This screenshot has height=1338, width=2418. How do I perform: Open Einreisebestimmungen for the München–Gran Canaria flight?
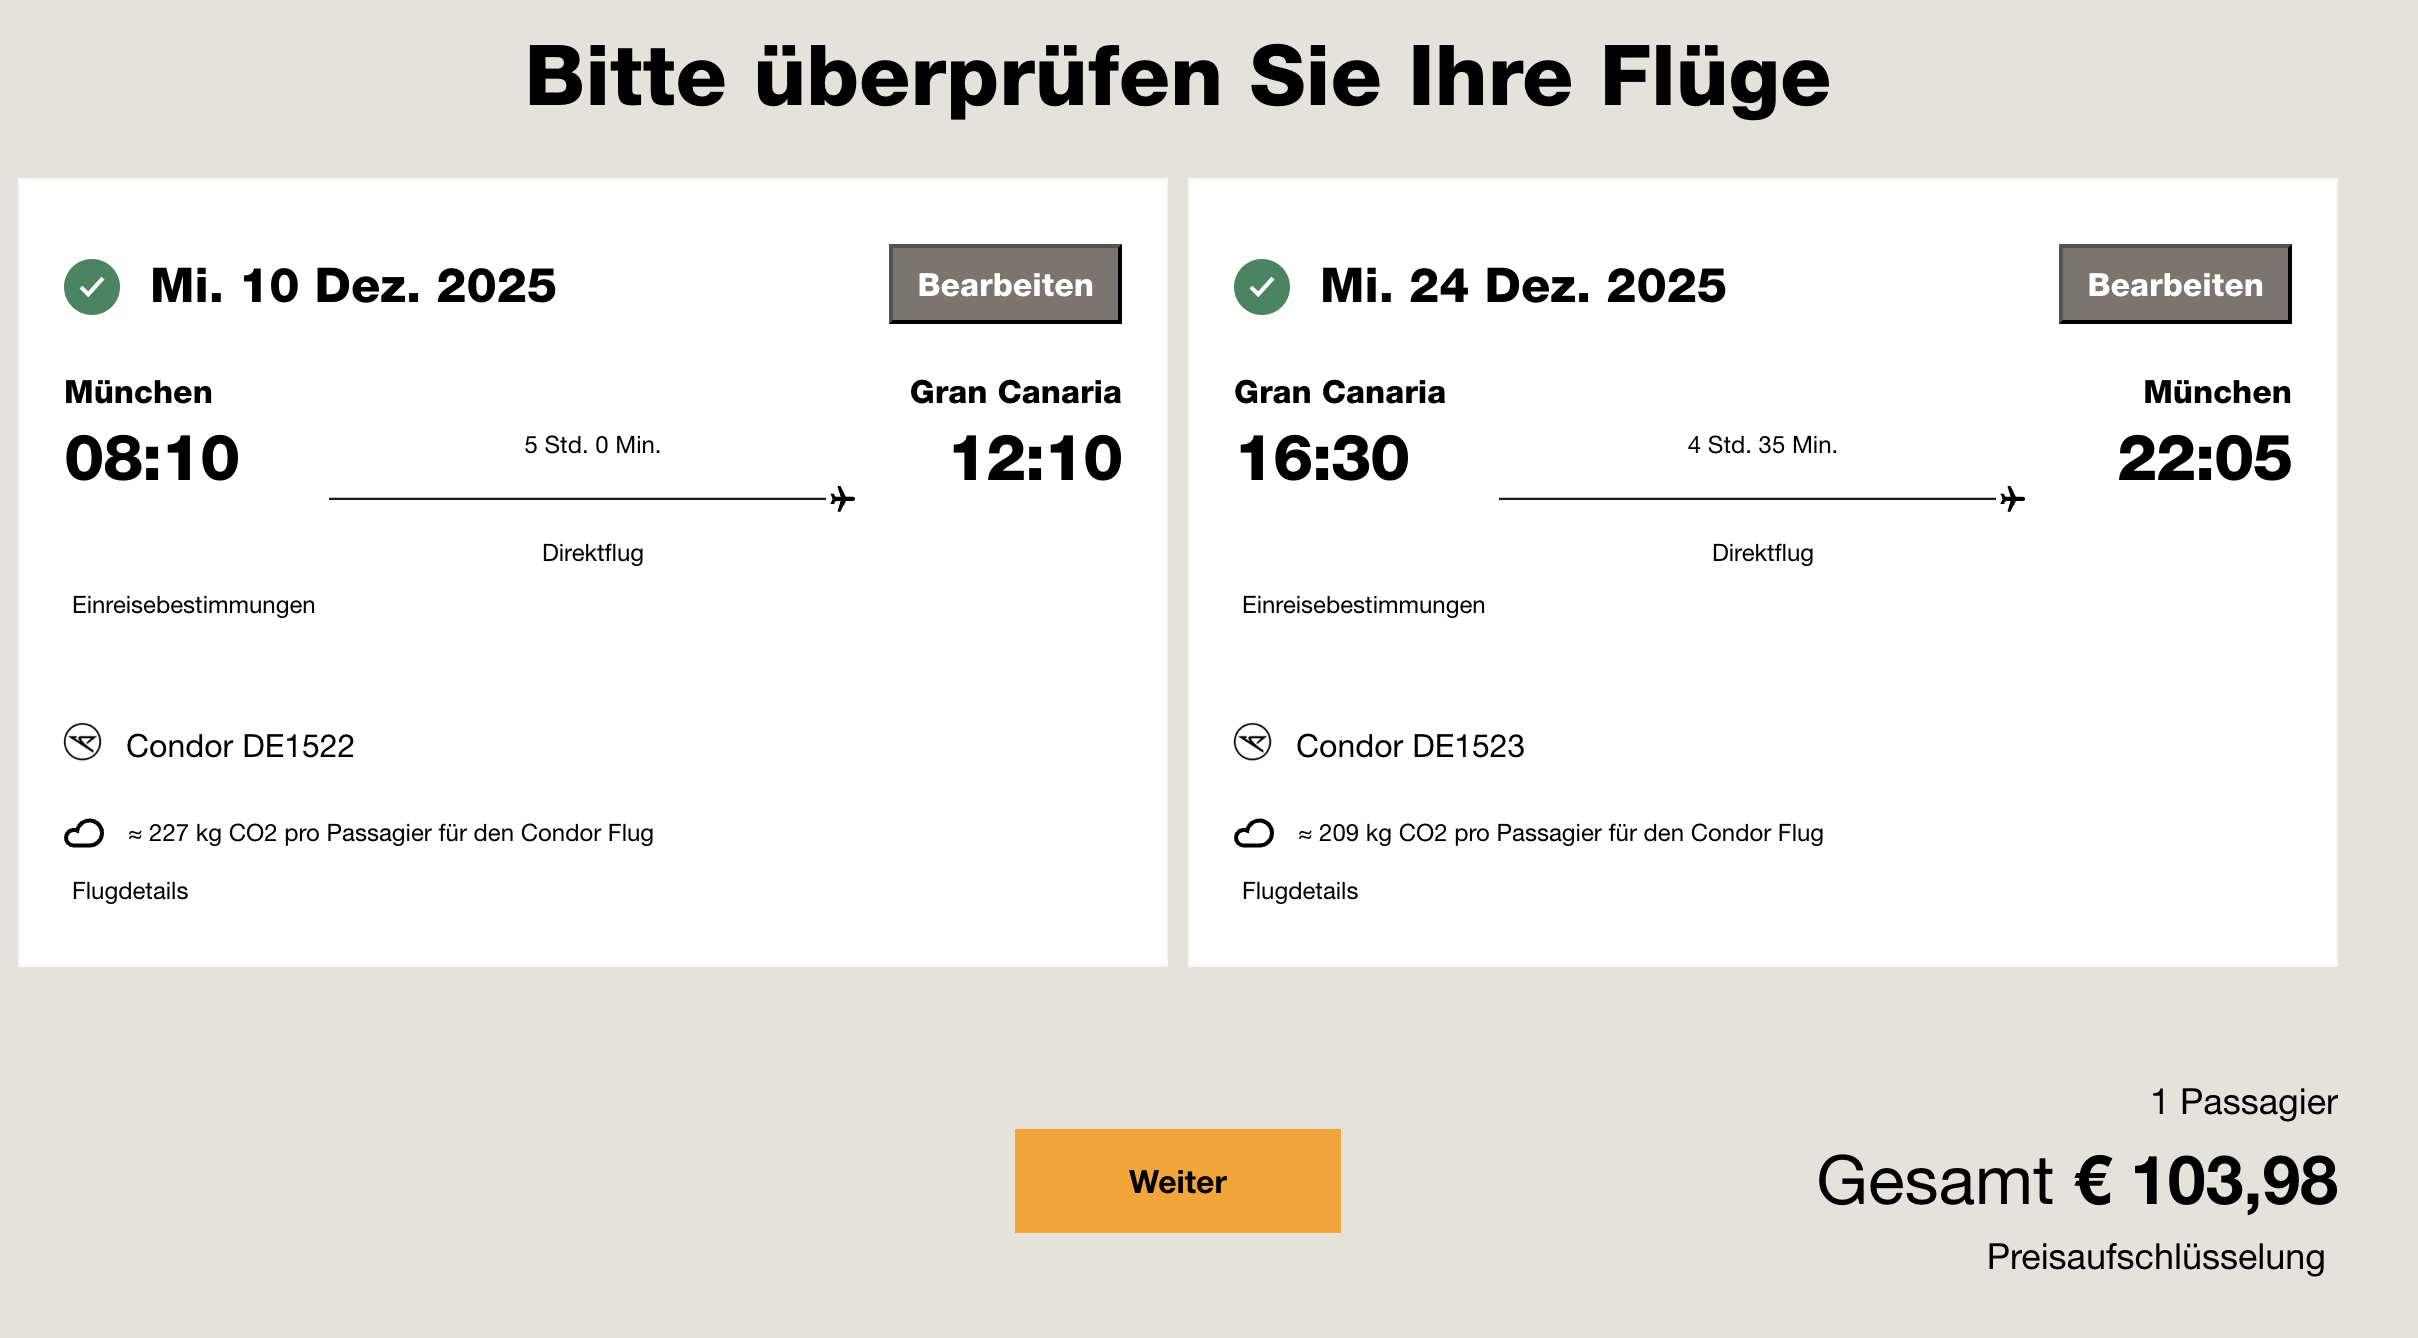click(x=193, y=605)
